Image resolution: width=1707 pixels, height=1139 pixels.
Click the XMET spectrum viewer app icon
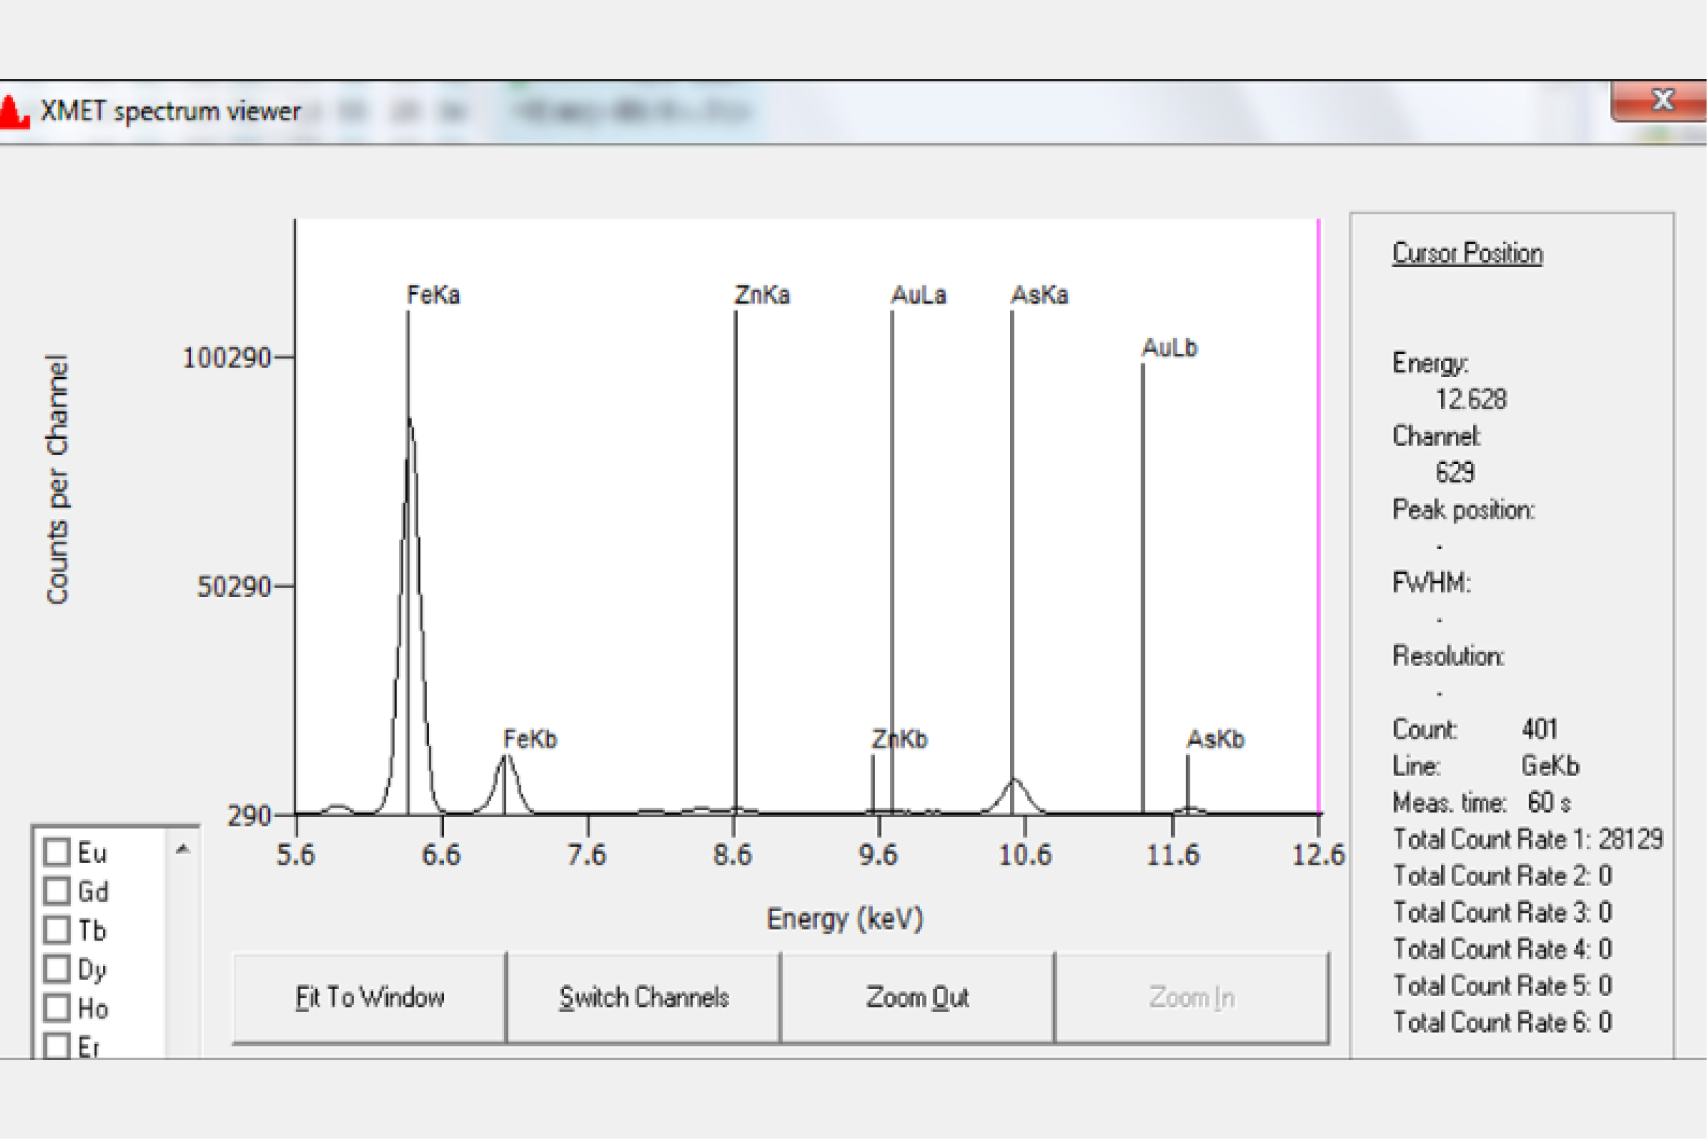click(14, 111)
